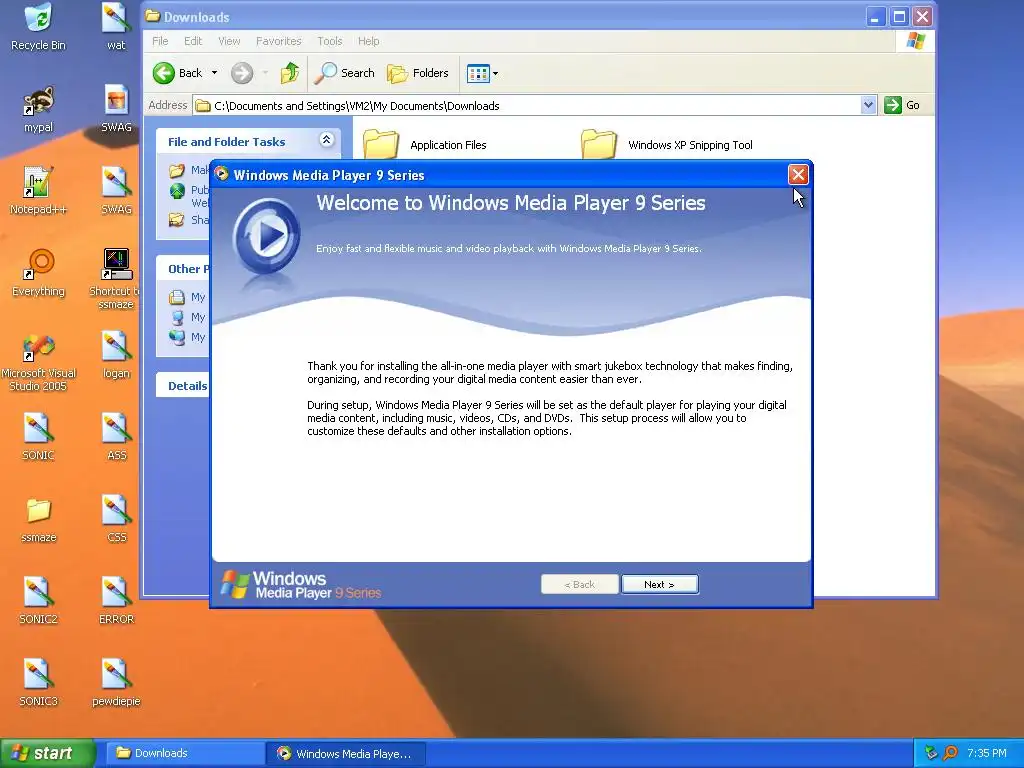Open the Edit menu in Downloads
Screen dimensions: 1024x768
(193, 41)
